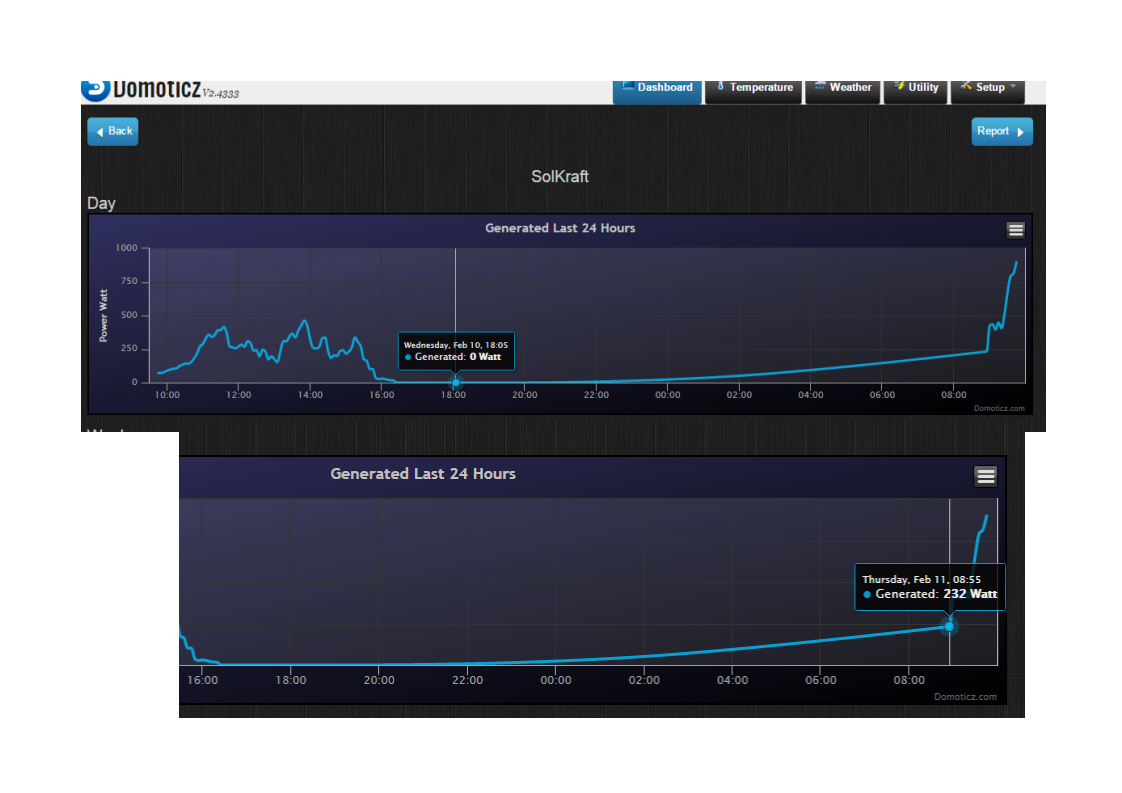
Task: Click the 232 Watt data point at 08:55
Action: (x=950, y=626)
